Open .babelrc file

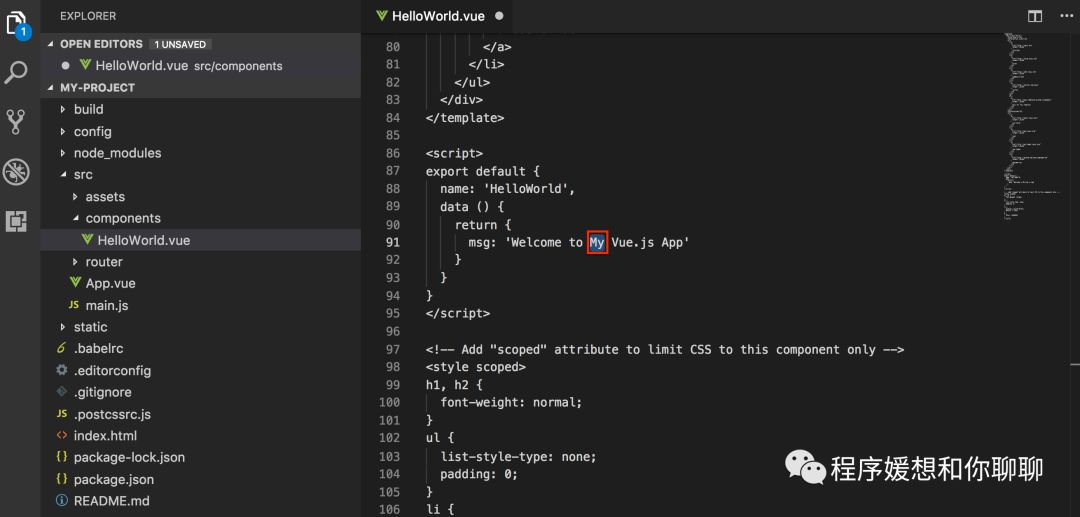point(98,348)
